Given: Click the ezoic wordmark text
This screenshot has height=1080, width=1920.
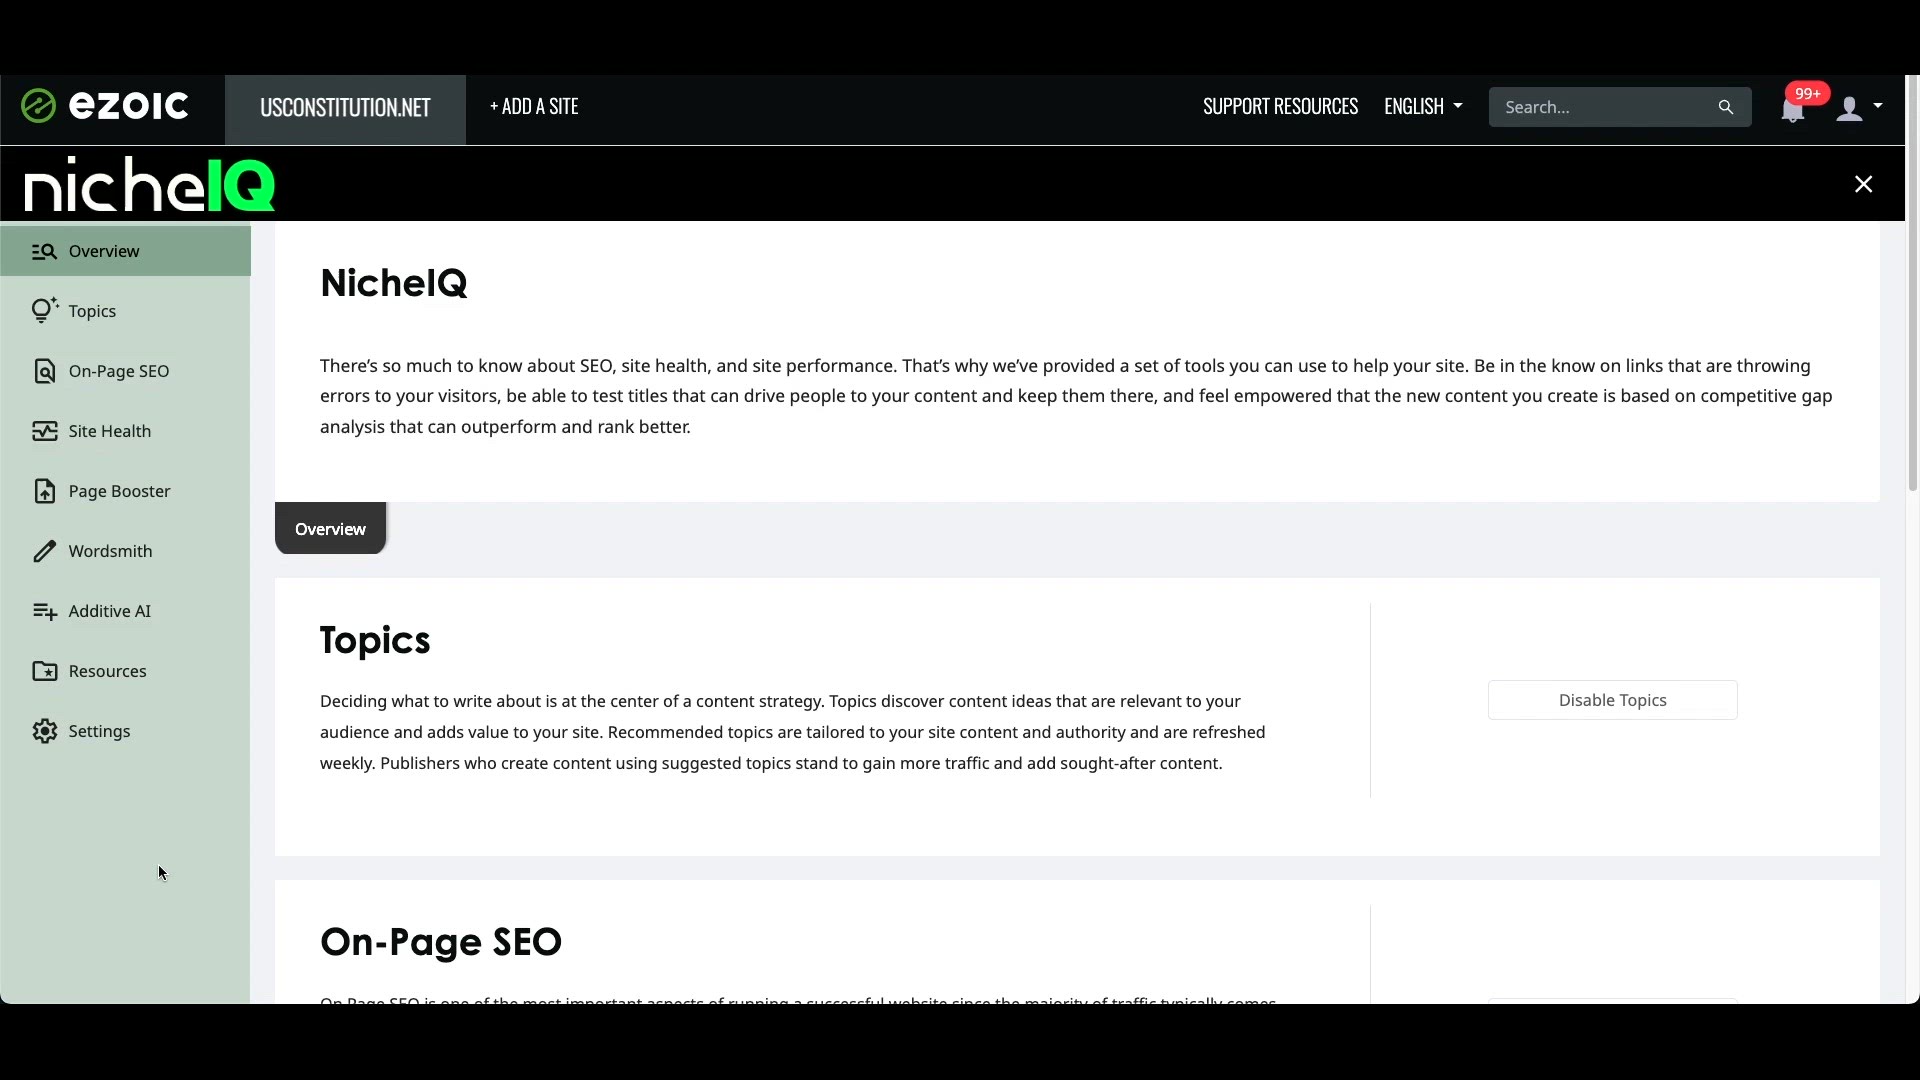Looking at the screenshot, I should pyautogui.click(x=128, y=106).
